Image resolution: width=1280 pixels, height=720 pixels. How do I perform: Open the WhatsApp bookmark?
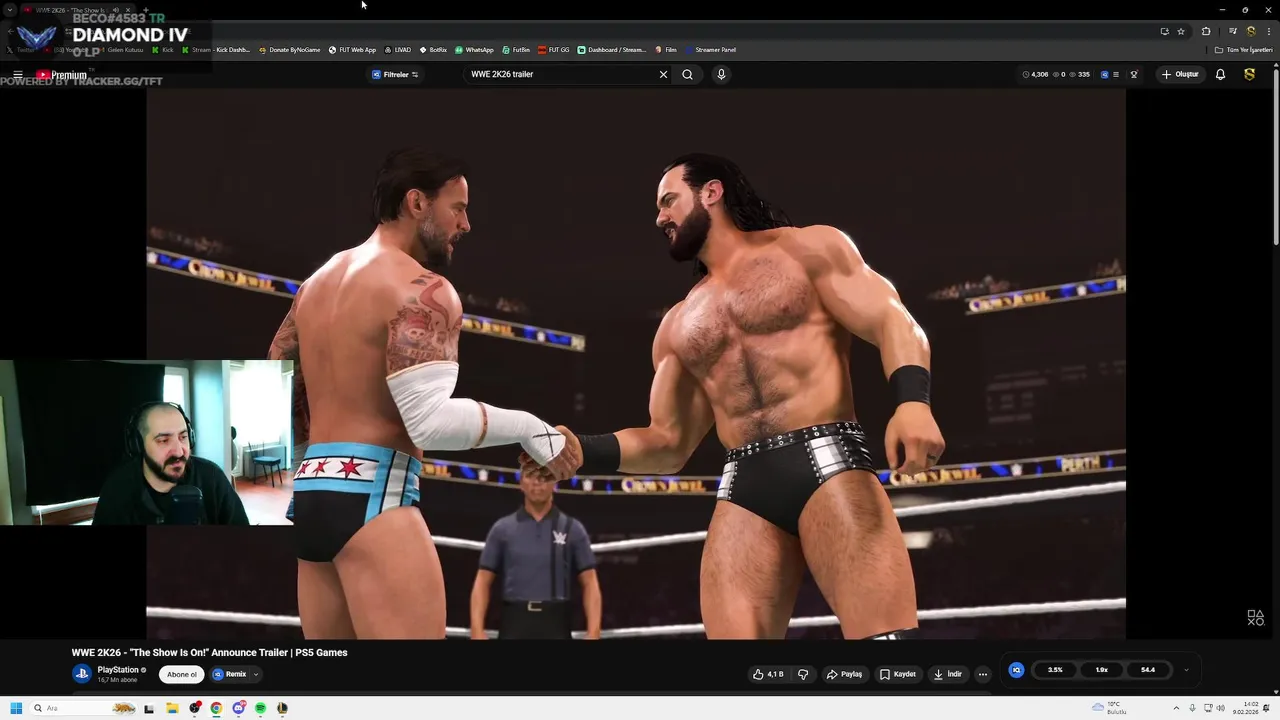(x=474, y=50)
